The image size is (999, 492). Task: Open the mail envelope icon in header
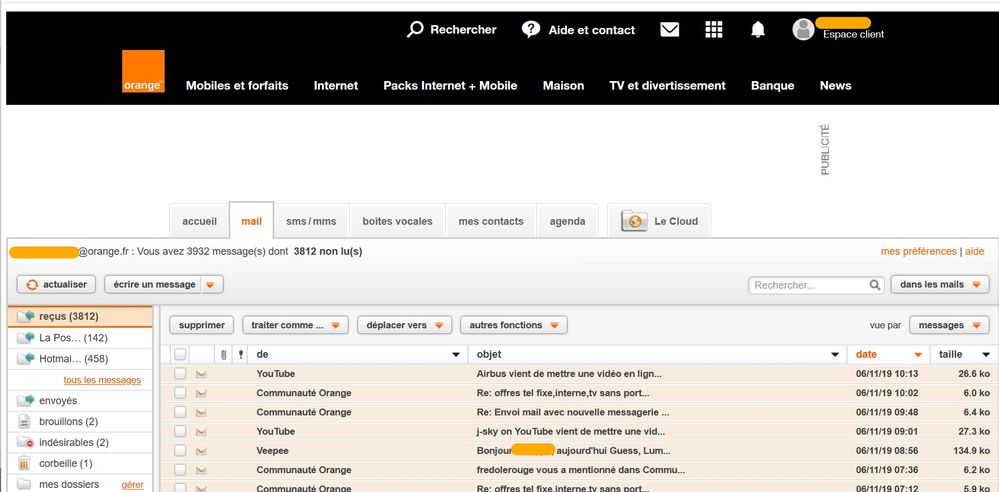pyautogui.click(x=670, y=29)
